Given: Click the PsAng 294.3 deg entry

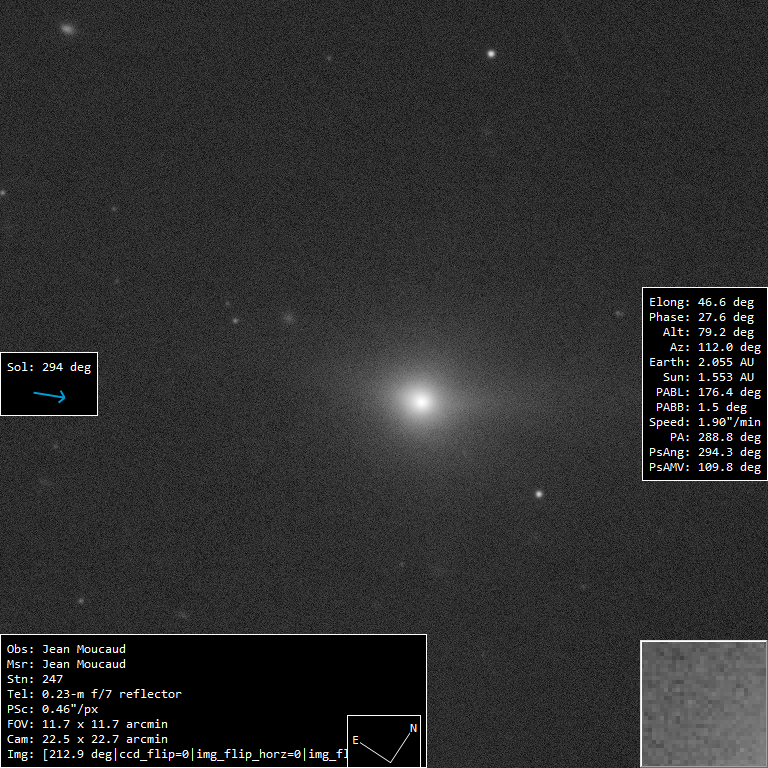Looking at the screenshot, I should click(x=704, y=452).
